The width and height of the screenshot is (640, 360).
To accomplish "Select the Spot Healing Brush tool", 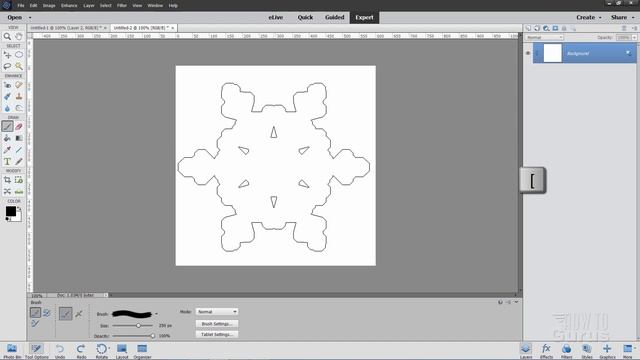I will (19, 85).
